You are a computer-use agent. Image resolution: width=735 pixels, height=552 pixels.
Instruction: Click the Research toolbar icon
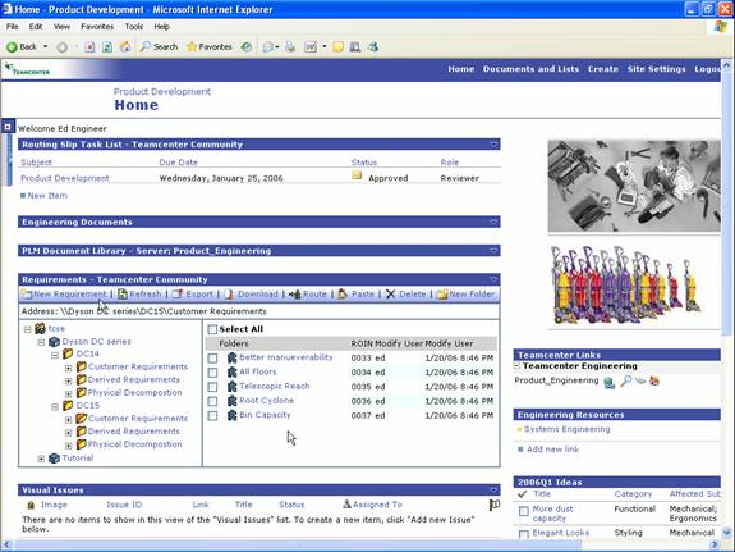[355, 47]
